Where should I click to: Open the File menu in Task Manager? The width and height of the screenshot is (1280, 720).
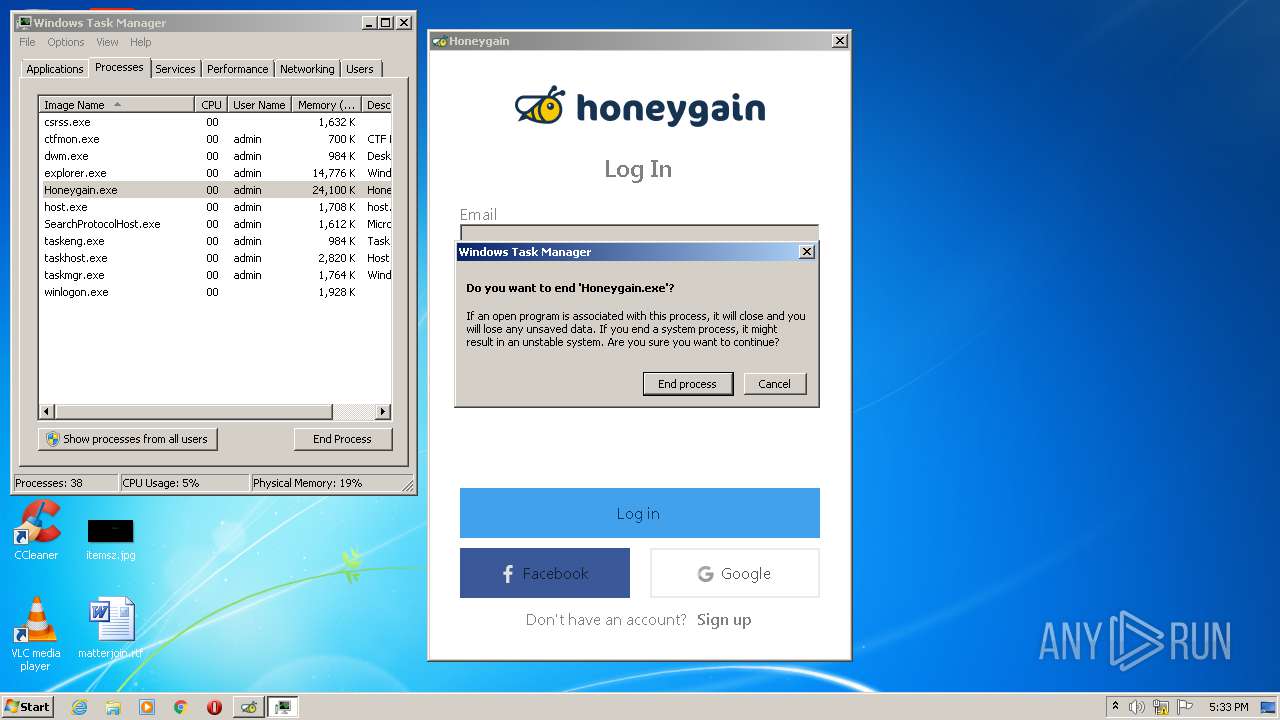point(27,42)
